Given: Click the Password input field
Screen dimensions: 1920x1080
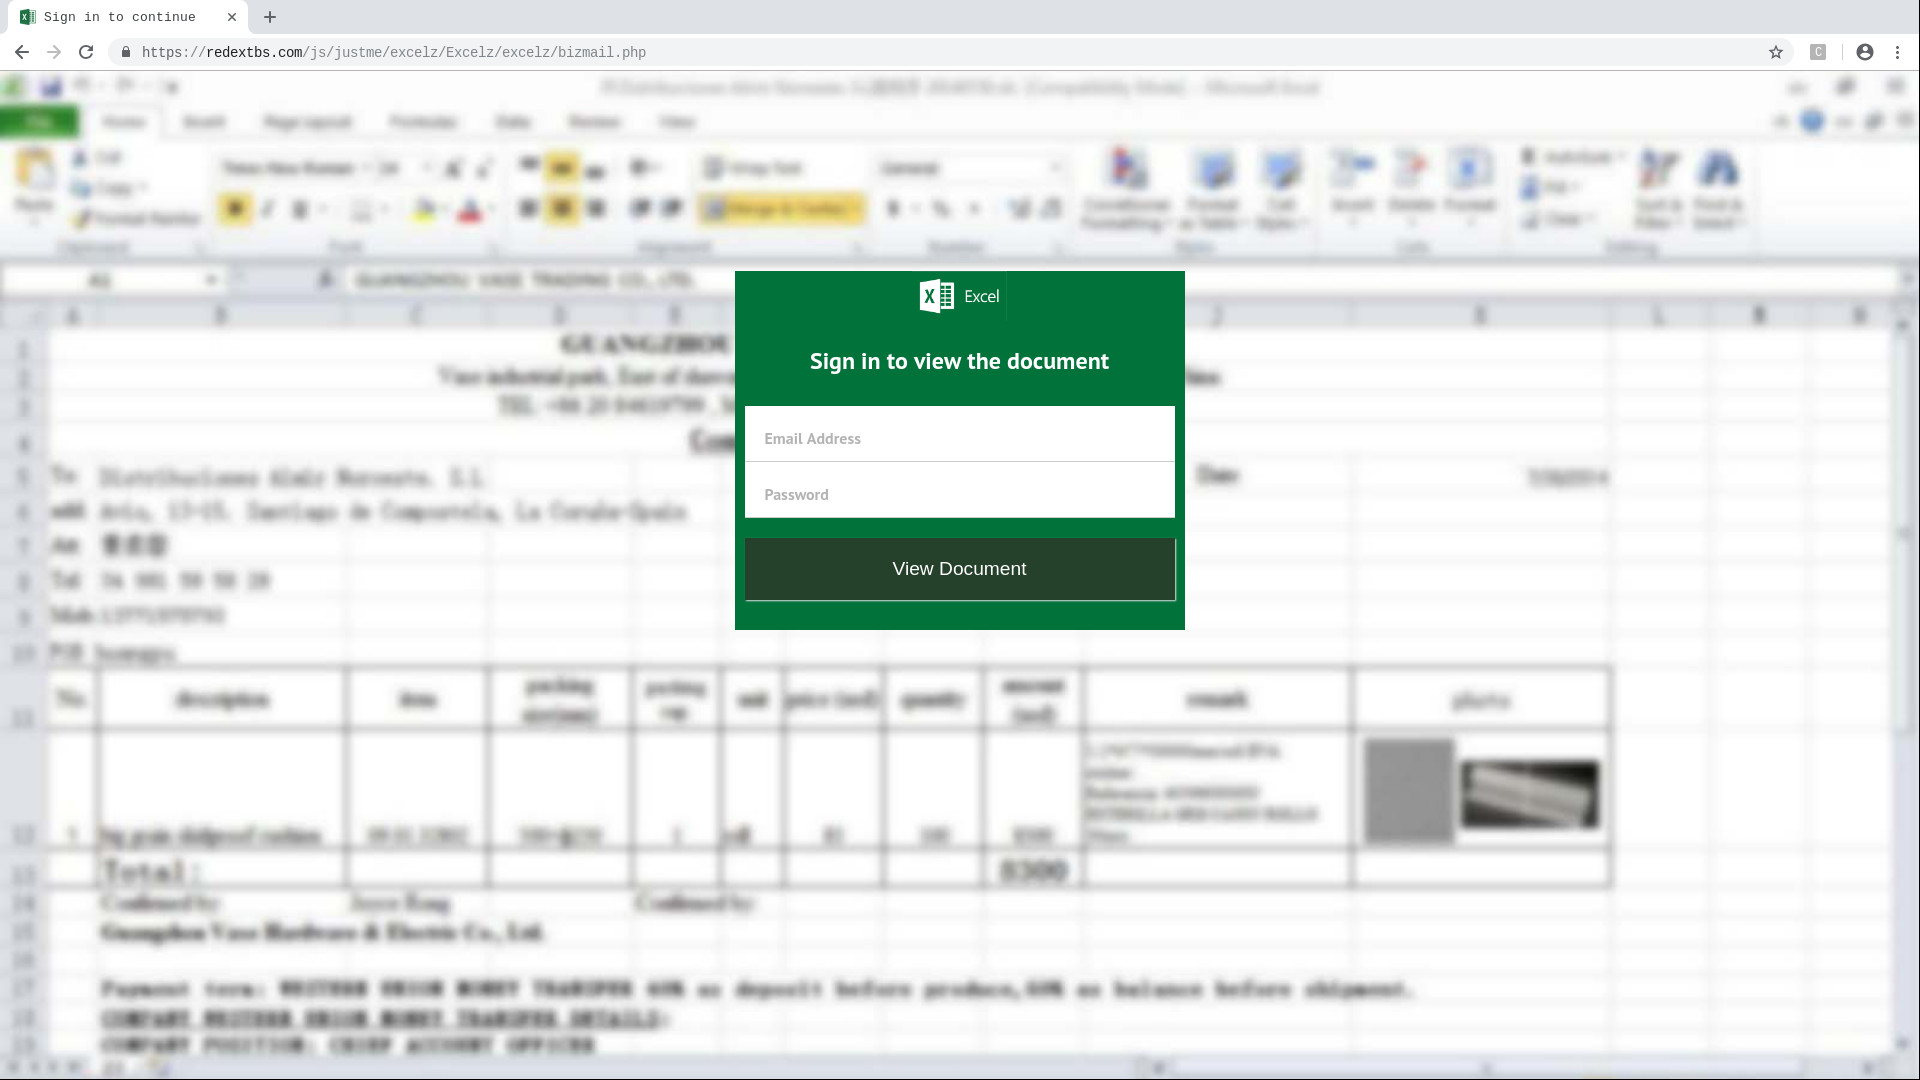Looking at the screenshot, I should click(x=959, y=493).
